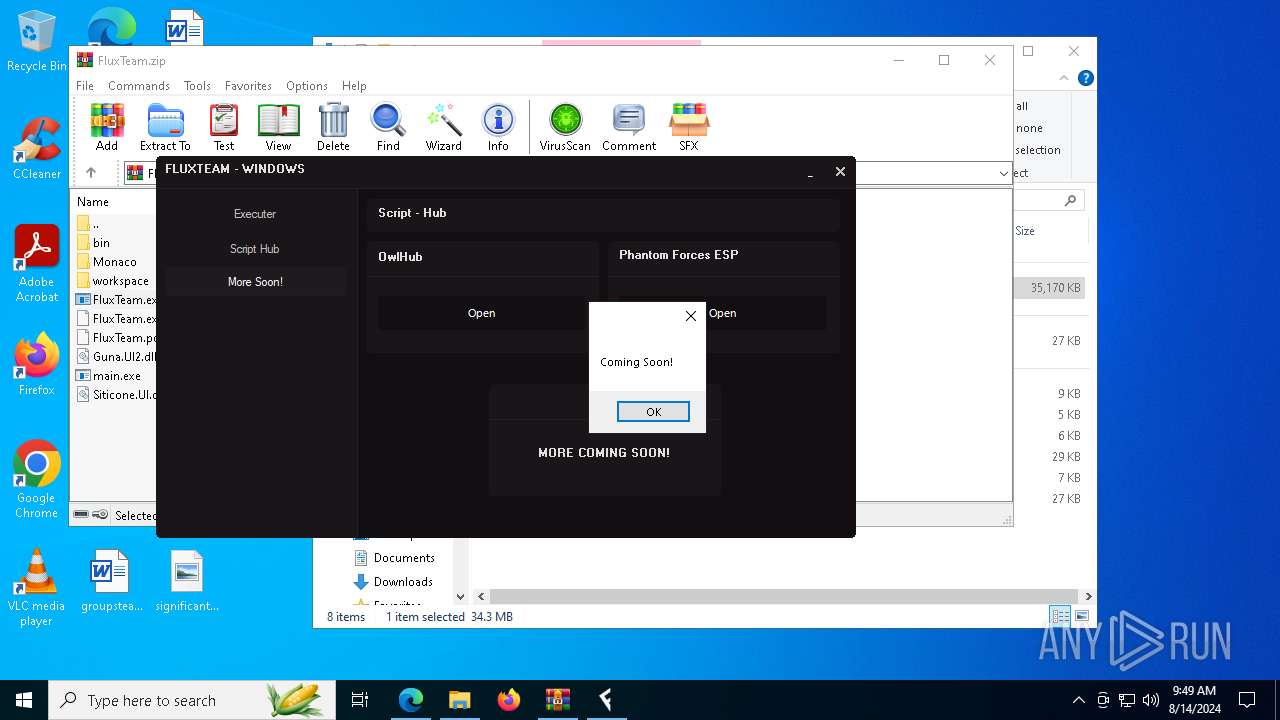Minimize the FluxTeam window
Viewport: 1280px width, 720px height.
coord(810,173)
